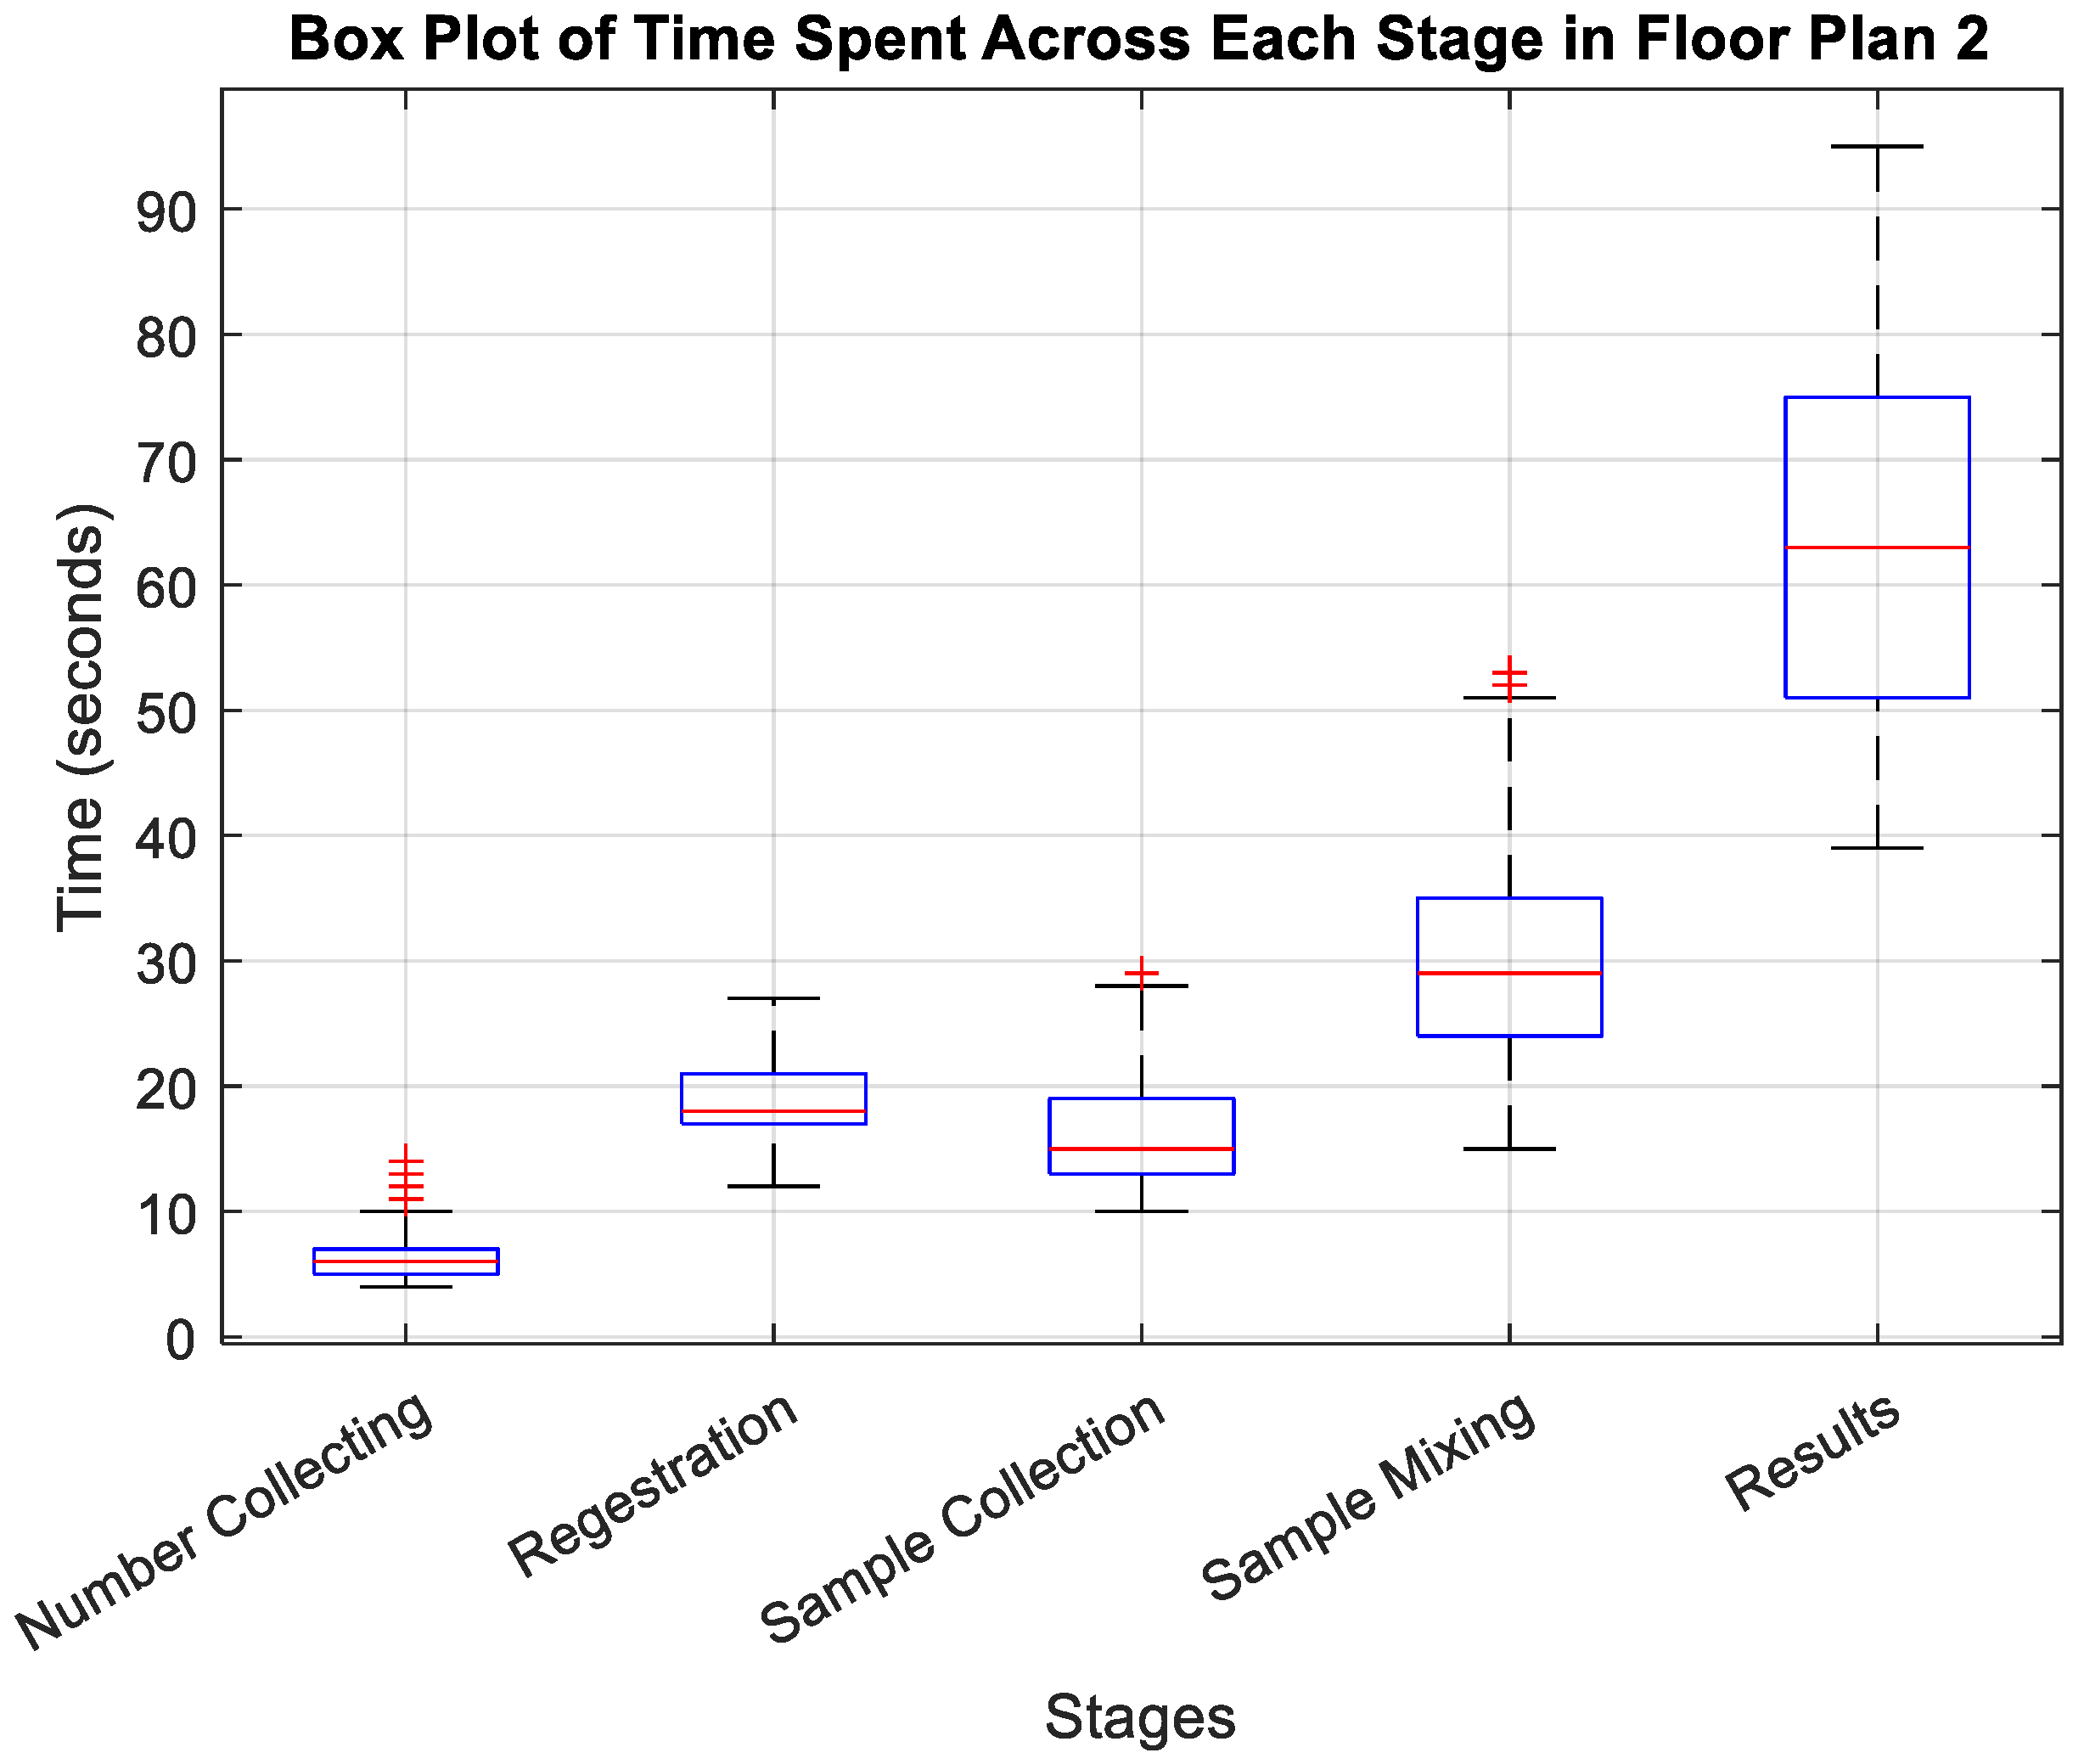
Task: Click the red median line of Results box
Action: (x=1877, y=548)
